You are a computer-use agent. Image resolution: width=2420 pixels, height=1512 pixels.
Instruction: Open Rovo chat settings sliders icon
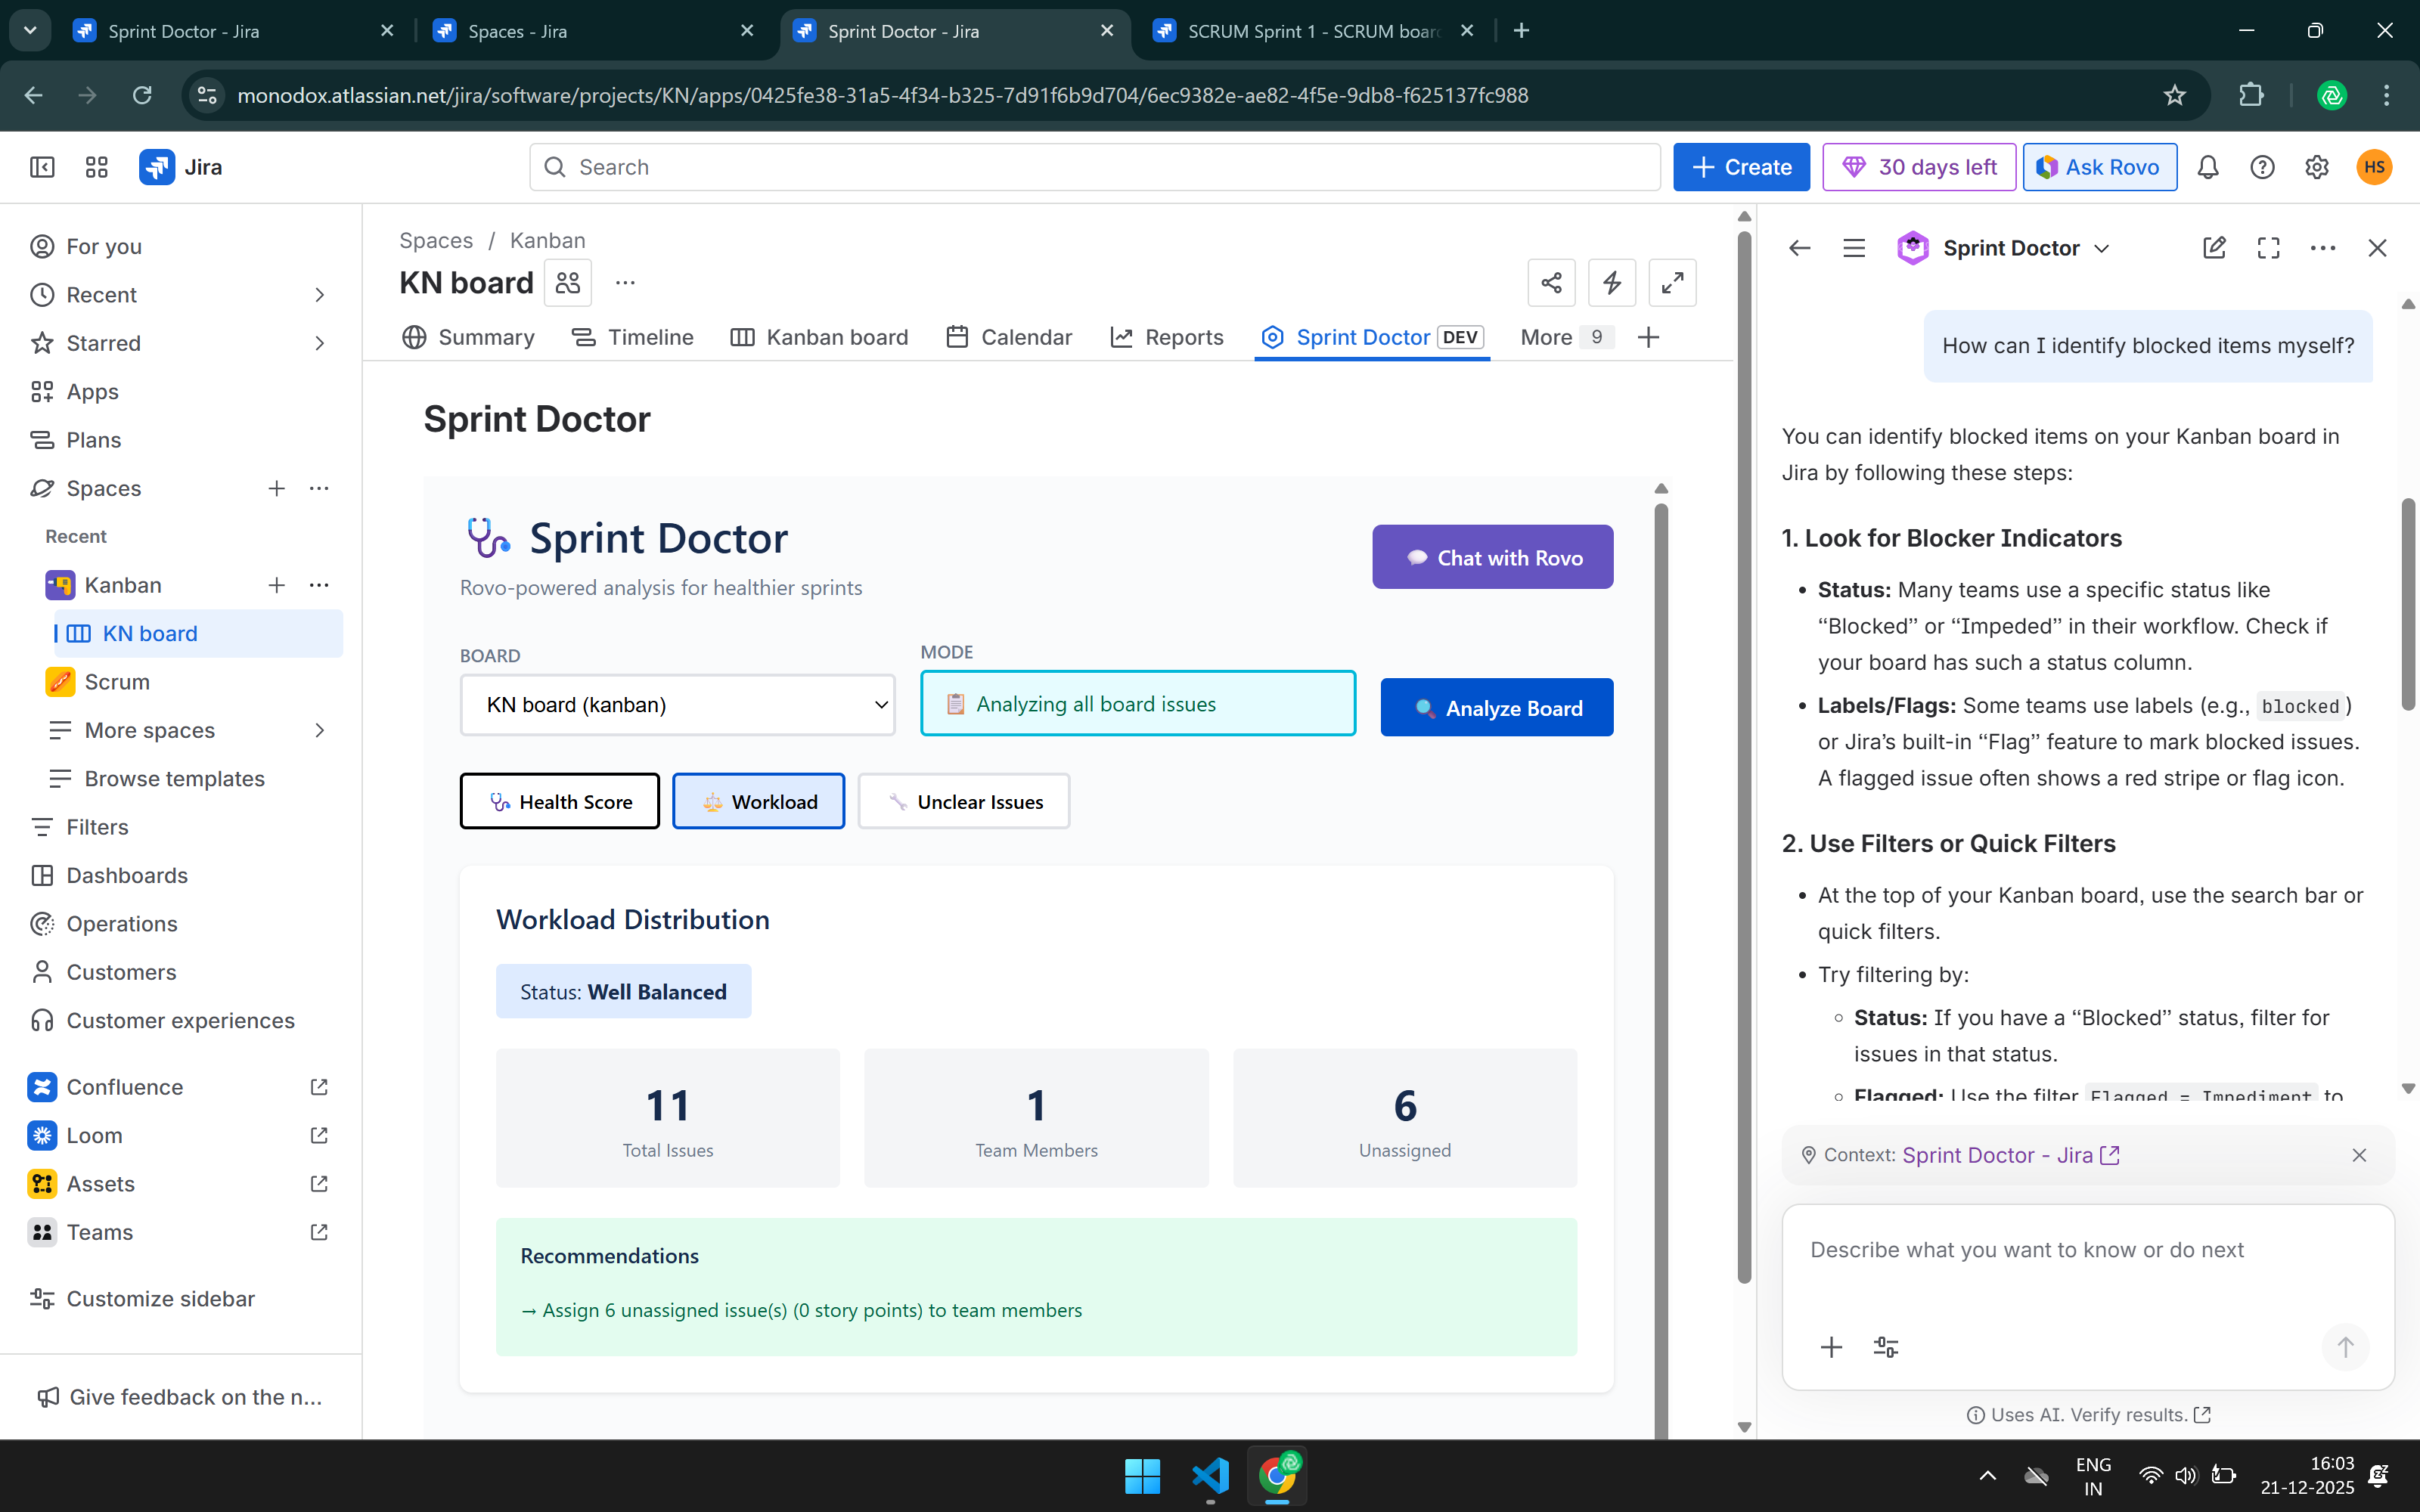pyautogui.click(x=1885, y=1347)
